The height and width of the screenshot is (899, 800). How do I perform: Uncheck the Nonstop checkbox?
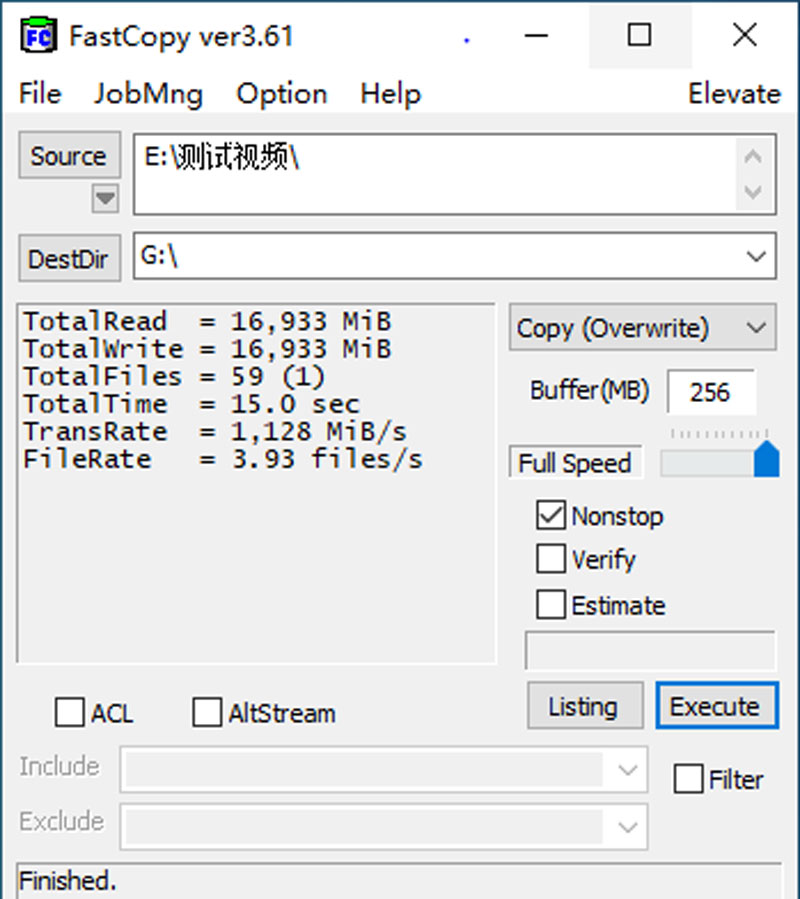click(551, 515)
